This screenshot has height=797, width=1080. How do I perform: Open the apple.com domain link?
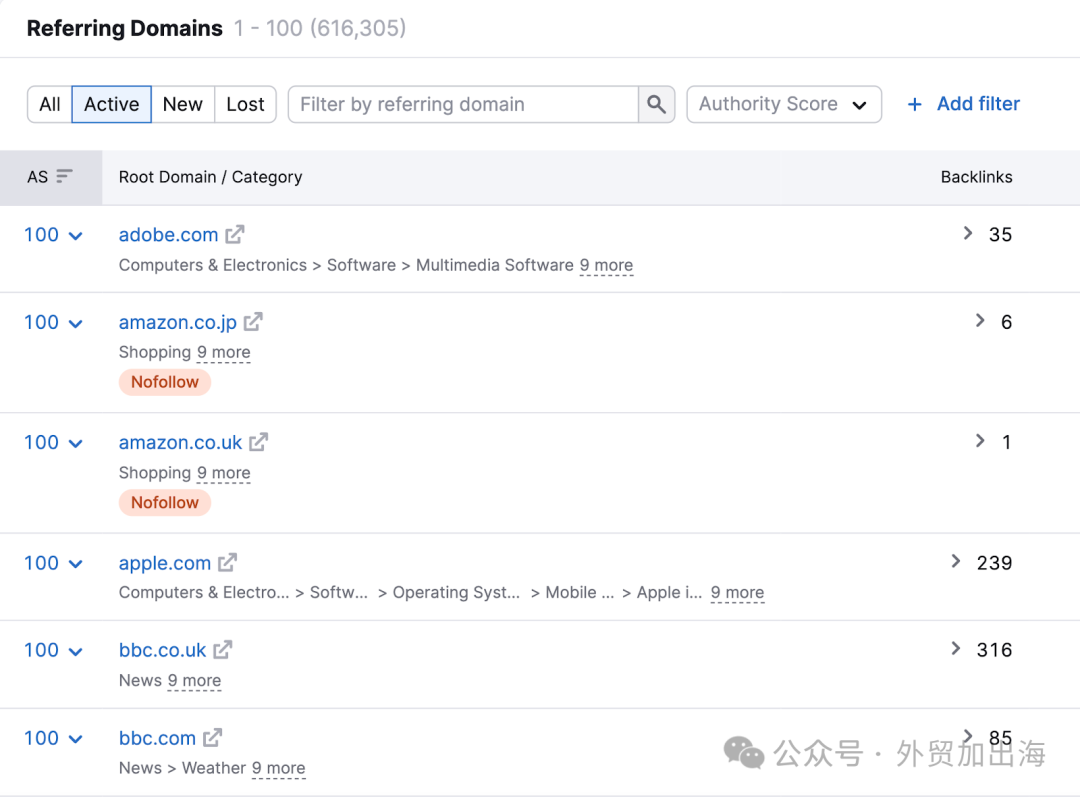tap(165, 563)
